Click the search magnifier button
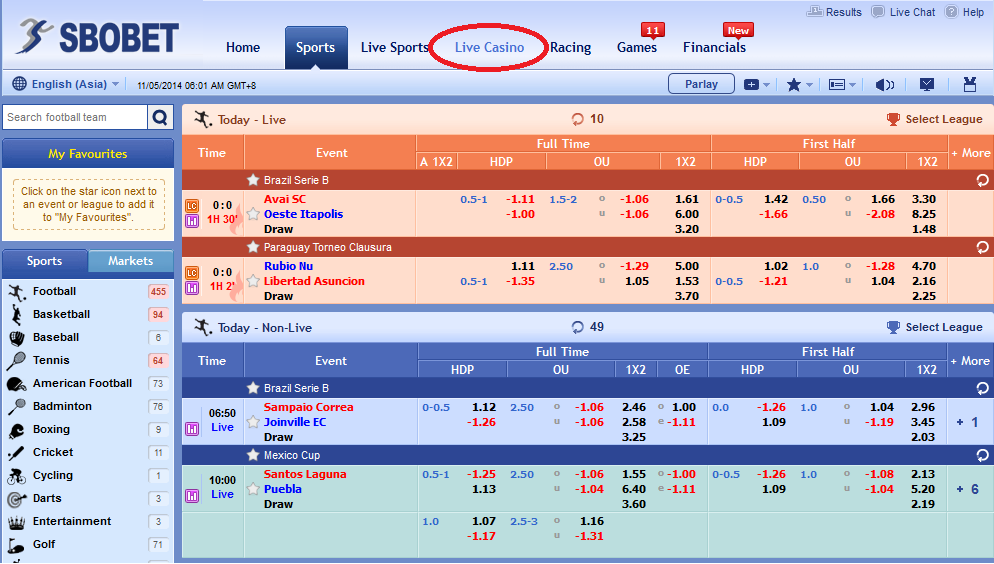994x564 pixels. pyautogui.click(x=160, y=117)
